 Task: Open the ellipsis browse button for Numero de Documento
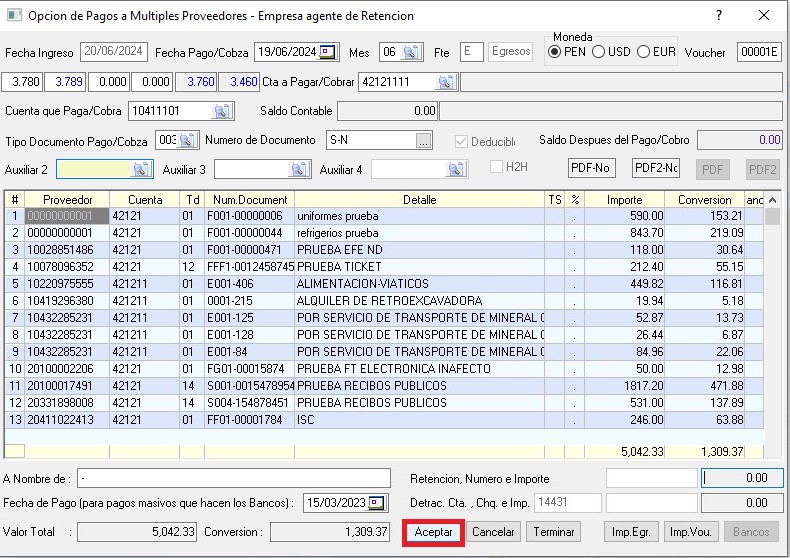point(424,141)
